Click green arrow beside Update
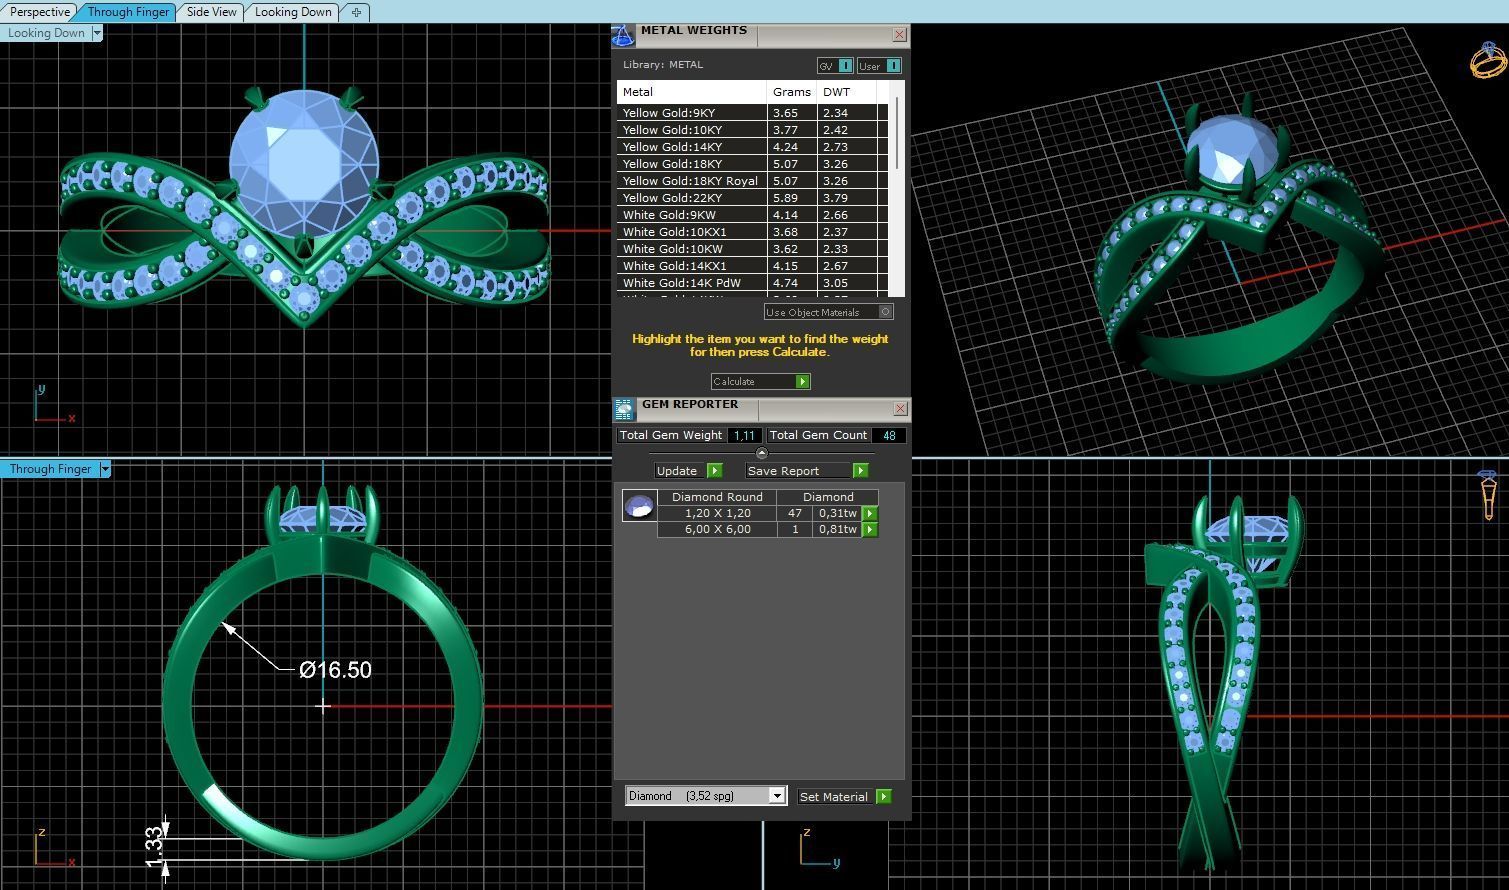 click(x=714, y=471)
